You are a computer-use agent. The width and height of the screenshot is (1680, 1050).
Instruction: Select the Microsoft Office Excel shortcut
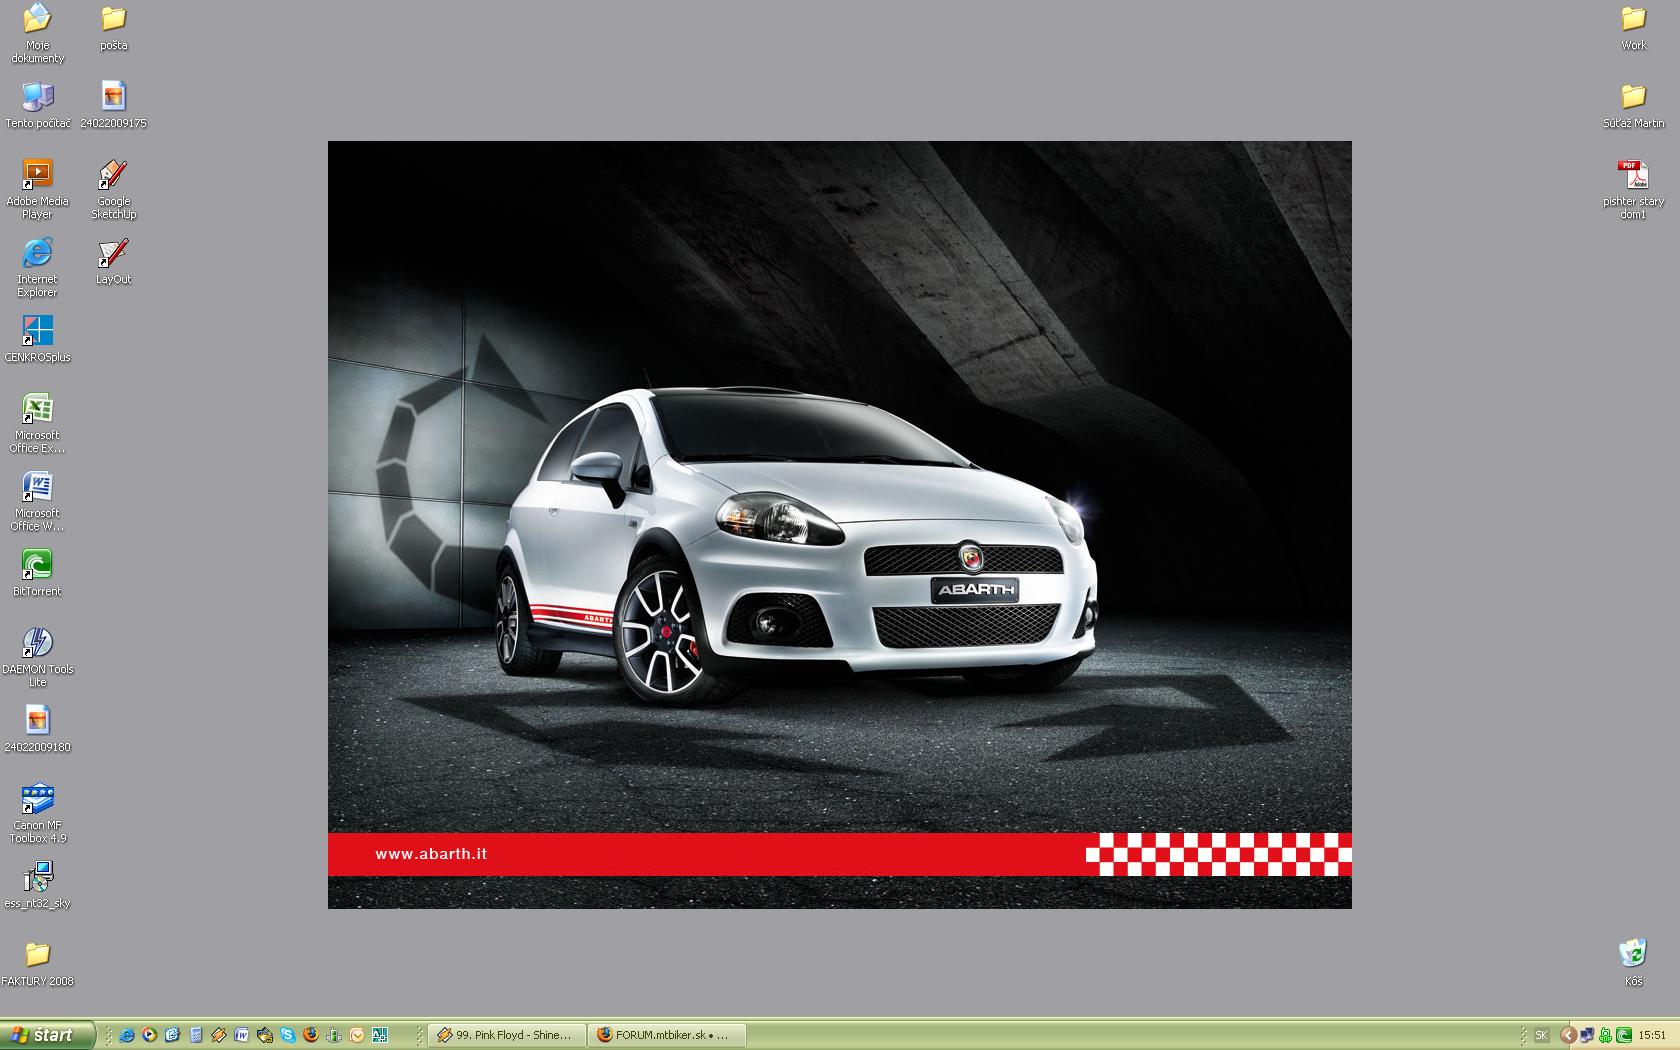[x=37, y=411]
